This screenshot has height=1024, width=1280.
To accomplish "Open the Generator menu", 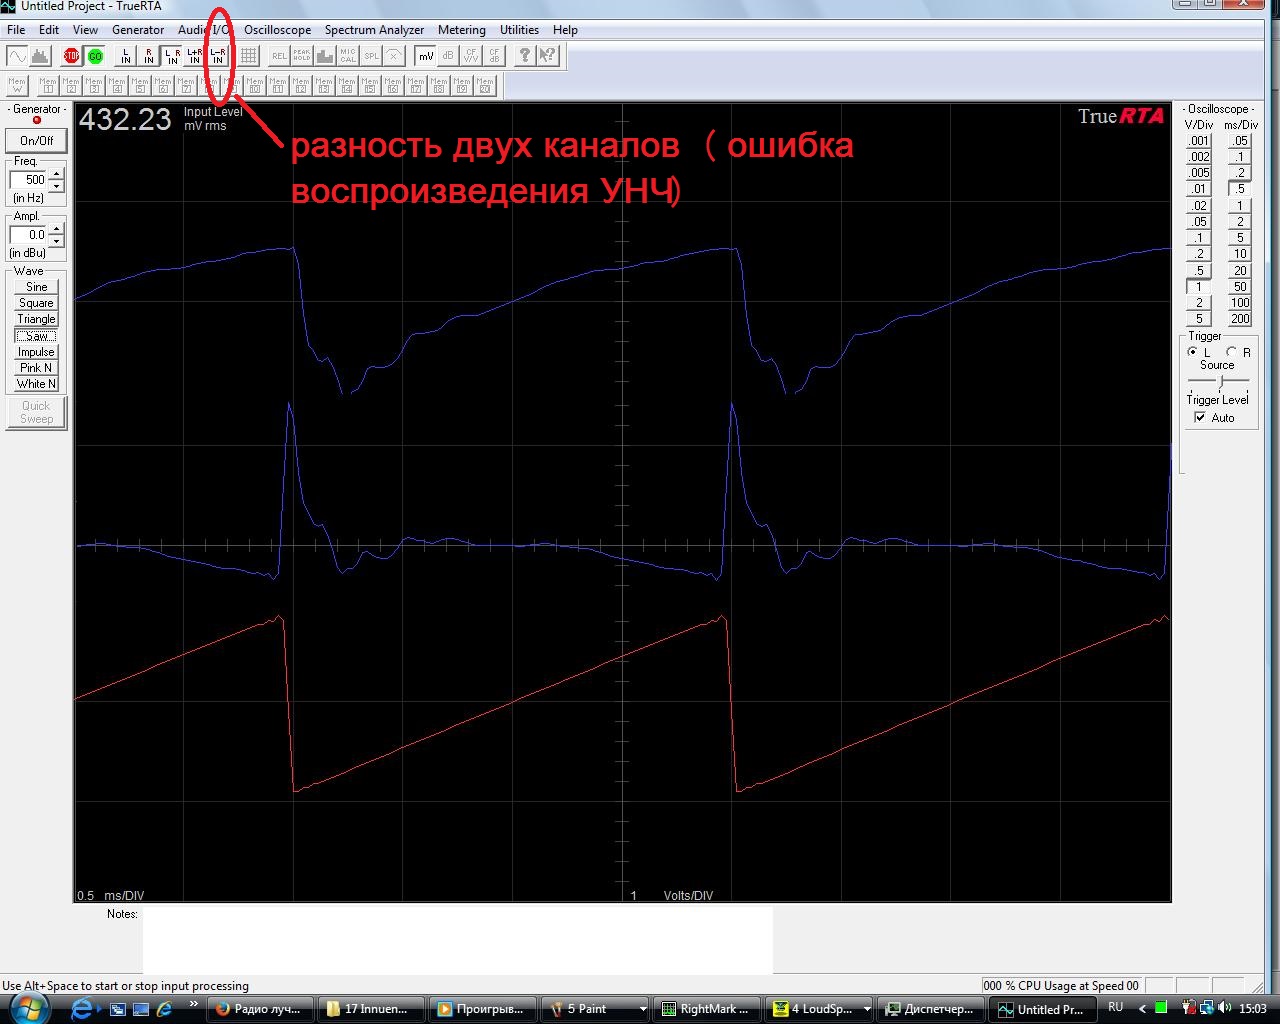I will (138, 30).
